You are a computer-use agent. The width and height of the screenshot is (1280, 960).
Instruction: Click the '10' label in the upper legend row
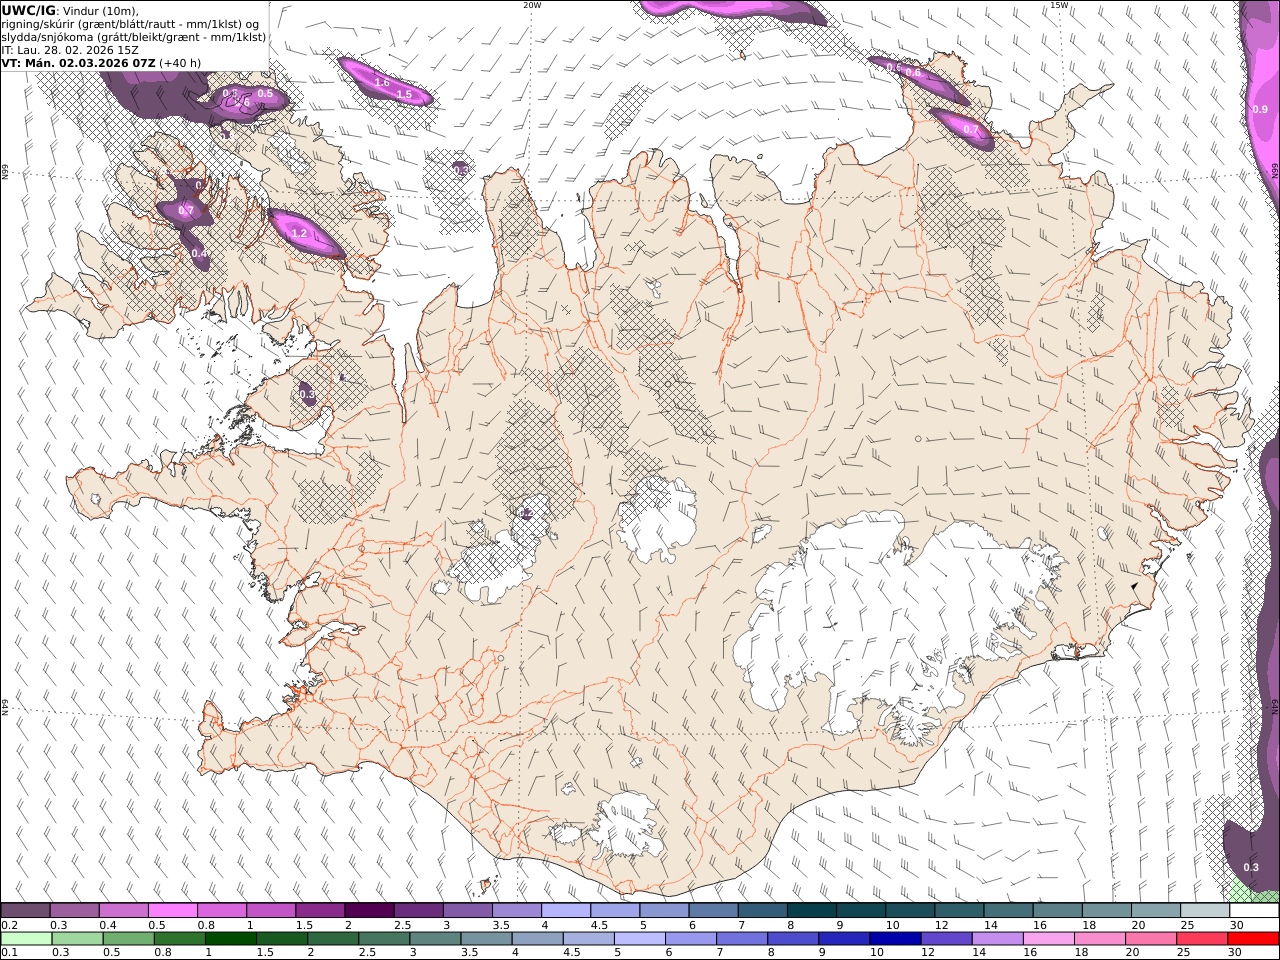(x=892, y=925)
